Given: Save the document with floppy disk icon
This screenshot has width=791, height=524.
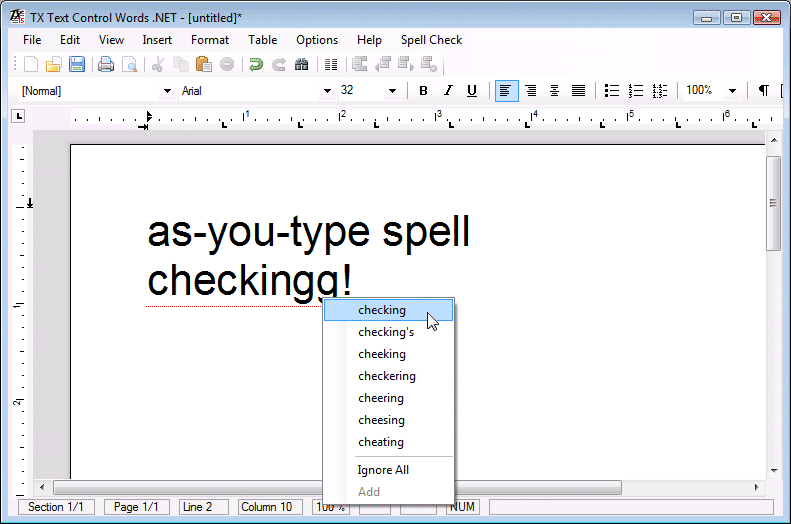Looking at the screenshot, I should [x=77, y=65].
